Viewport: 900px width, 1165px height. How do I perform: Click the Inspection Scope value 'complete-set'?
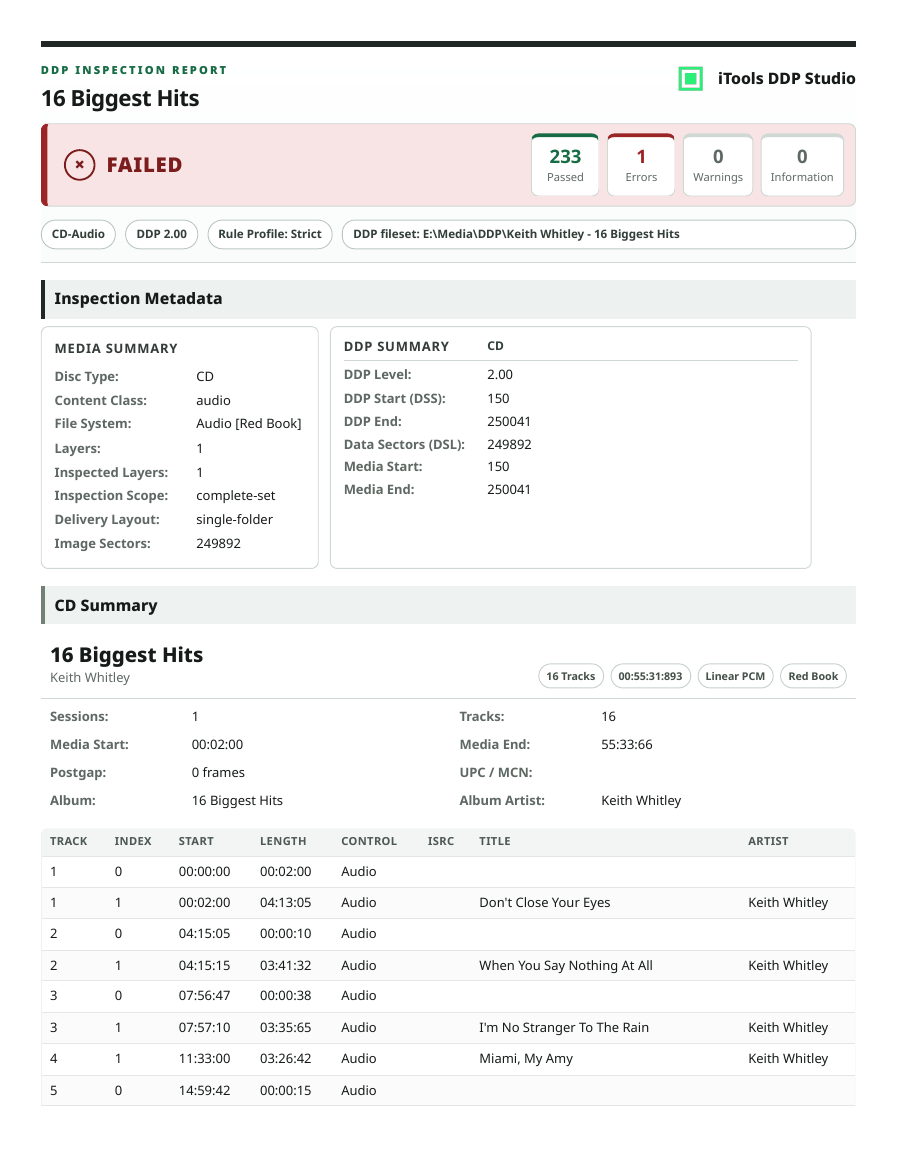pyautogui.click(x=236, y=496)
